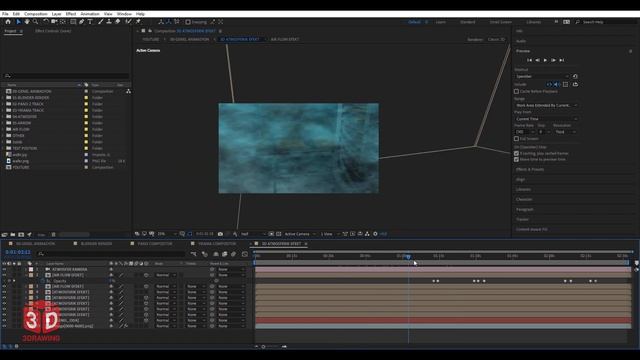The width and height of the screenshot is (640, 360).
Task: Select the Pen tool
Action: tap(82, 22)
